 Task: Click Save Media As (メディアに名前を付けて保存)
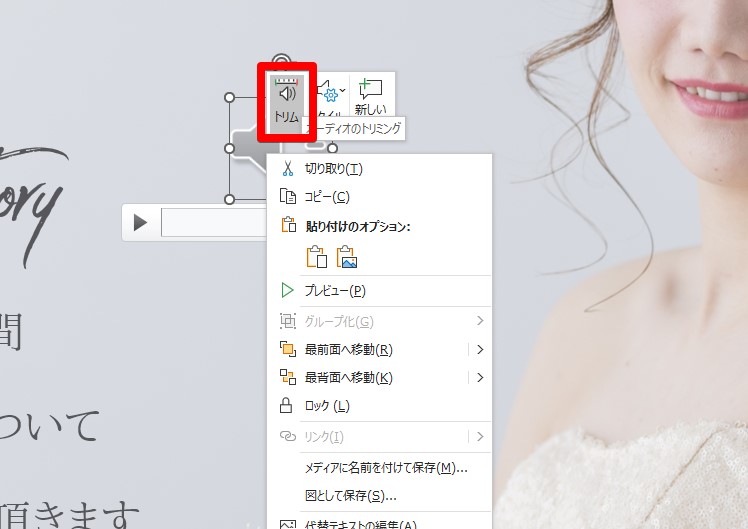386,468
